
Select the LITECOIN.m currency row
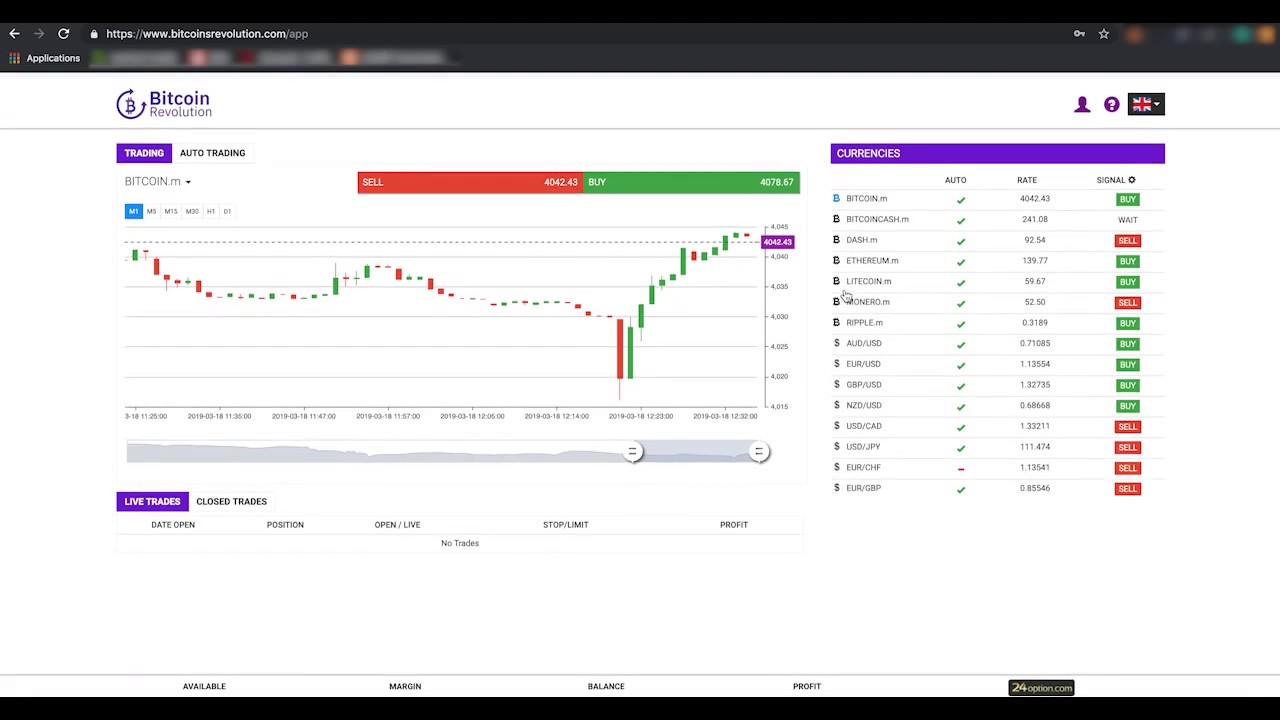point(997,281)
